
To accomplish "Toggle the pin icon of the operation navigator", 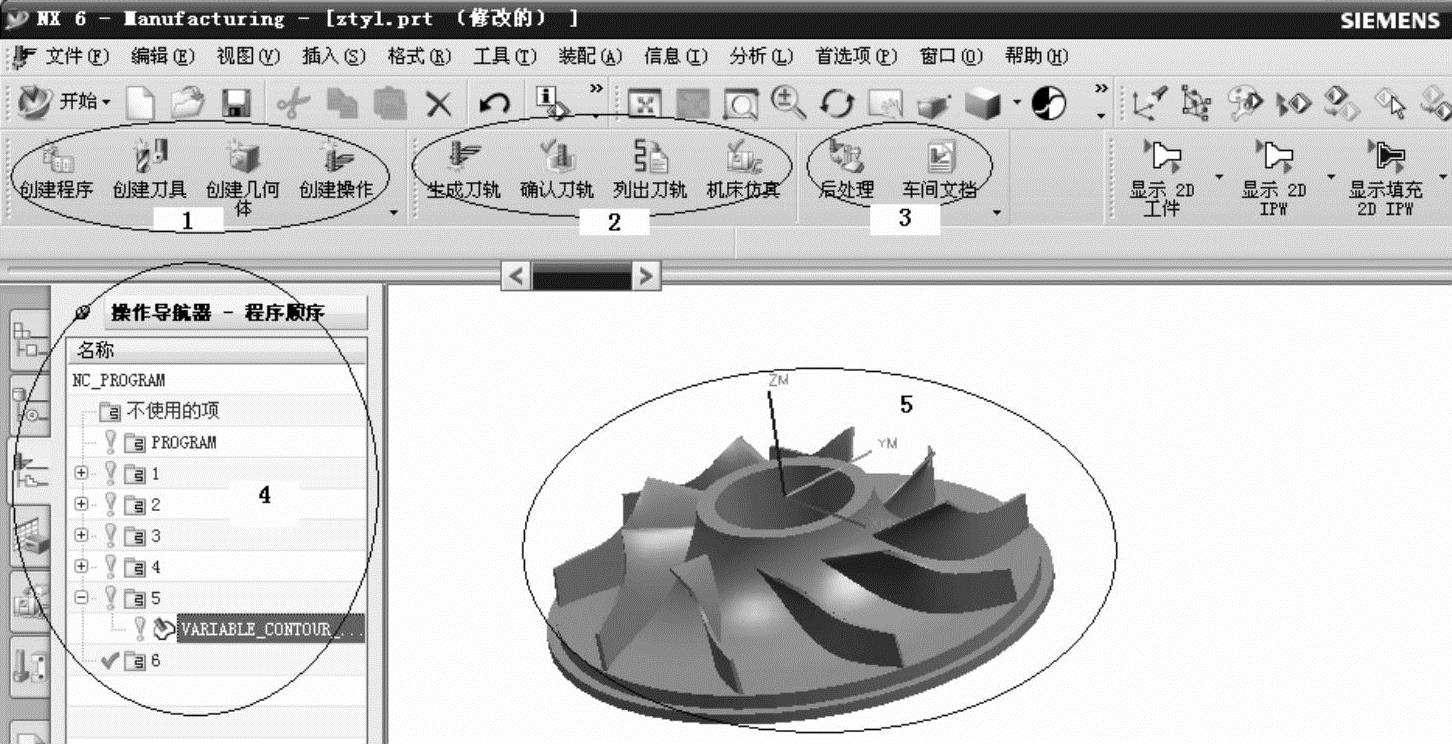I will pos(82,313).
